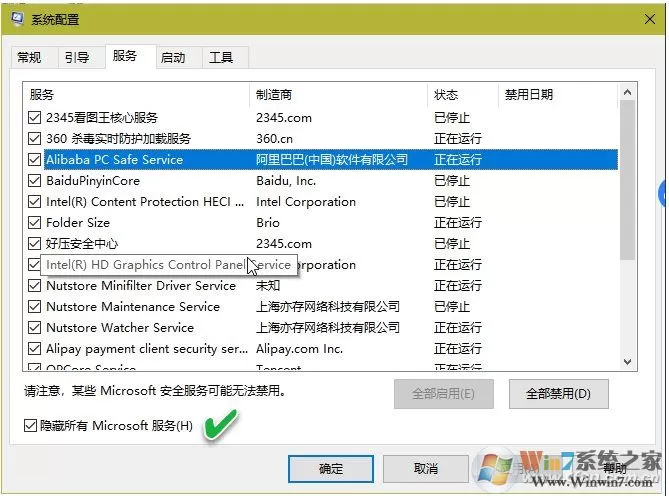Click the 全部启用(E) button

[443, 394]
